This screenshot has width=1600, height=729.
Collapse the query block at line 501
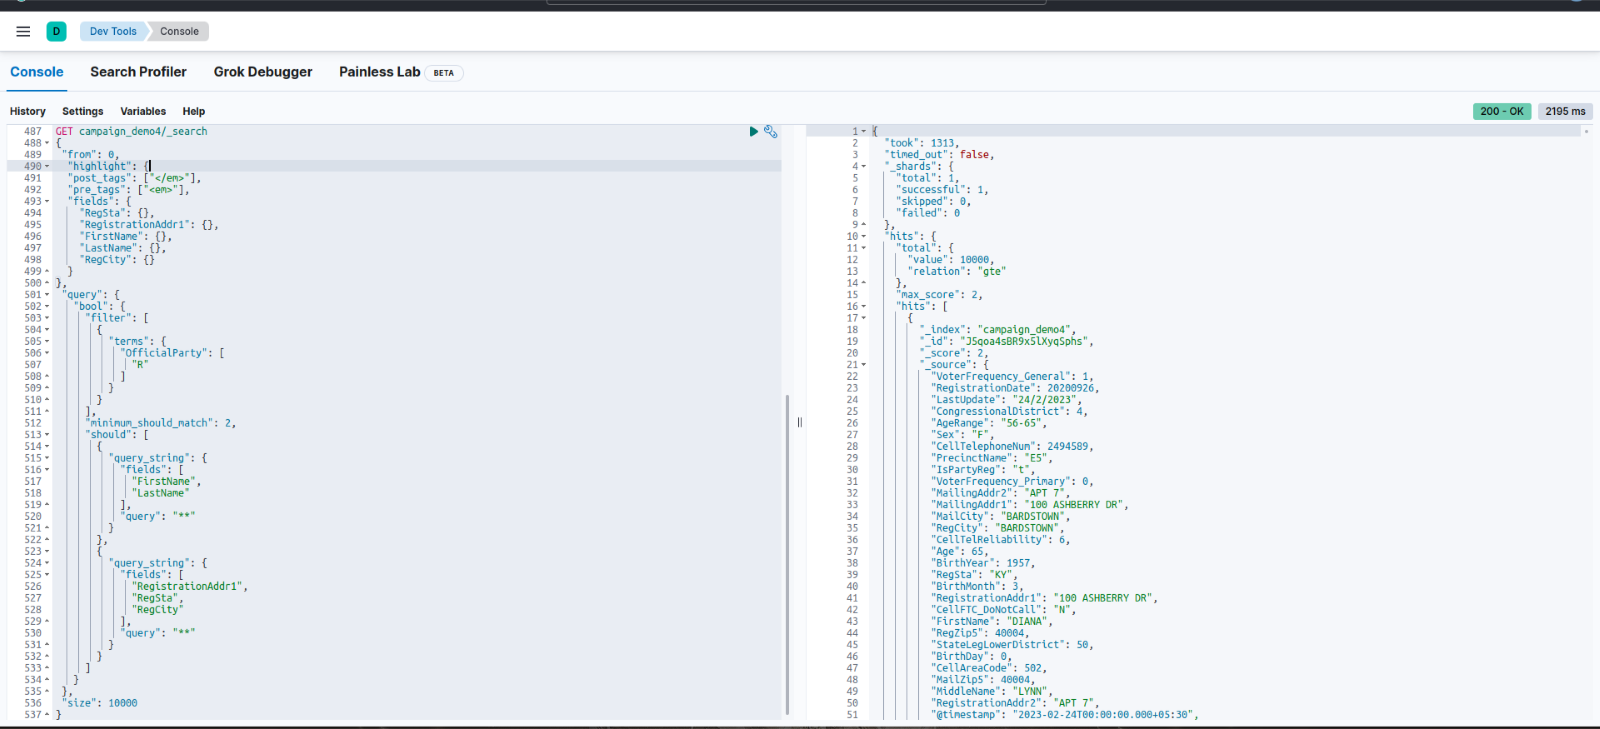[x=47, y=295]
